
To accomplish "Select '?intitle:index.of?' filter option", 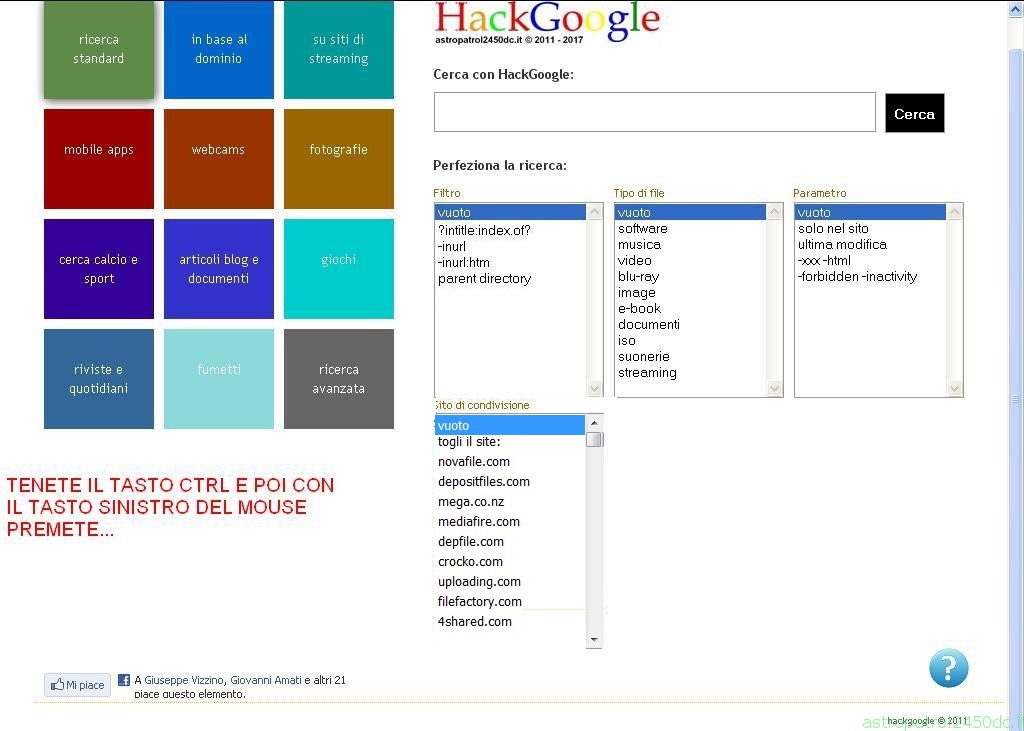I will [x=510, y=230].
